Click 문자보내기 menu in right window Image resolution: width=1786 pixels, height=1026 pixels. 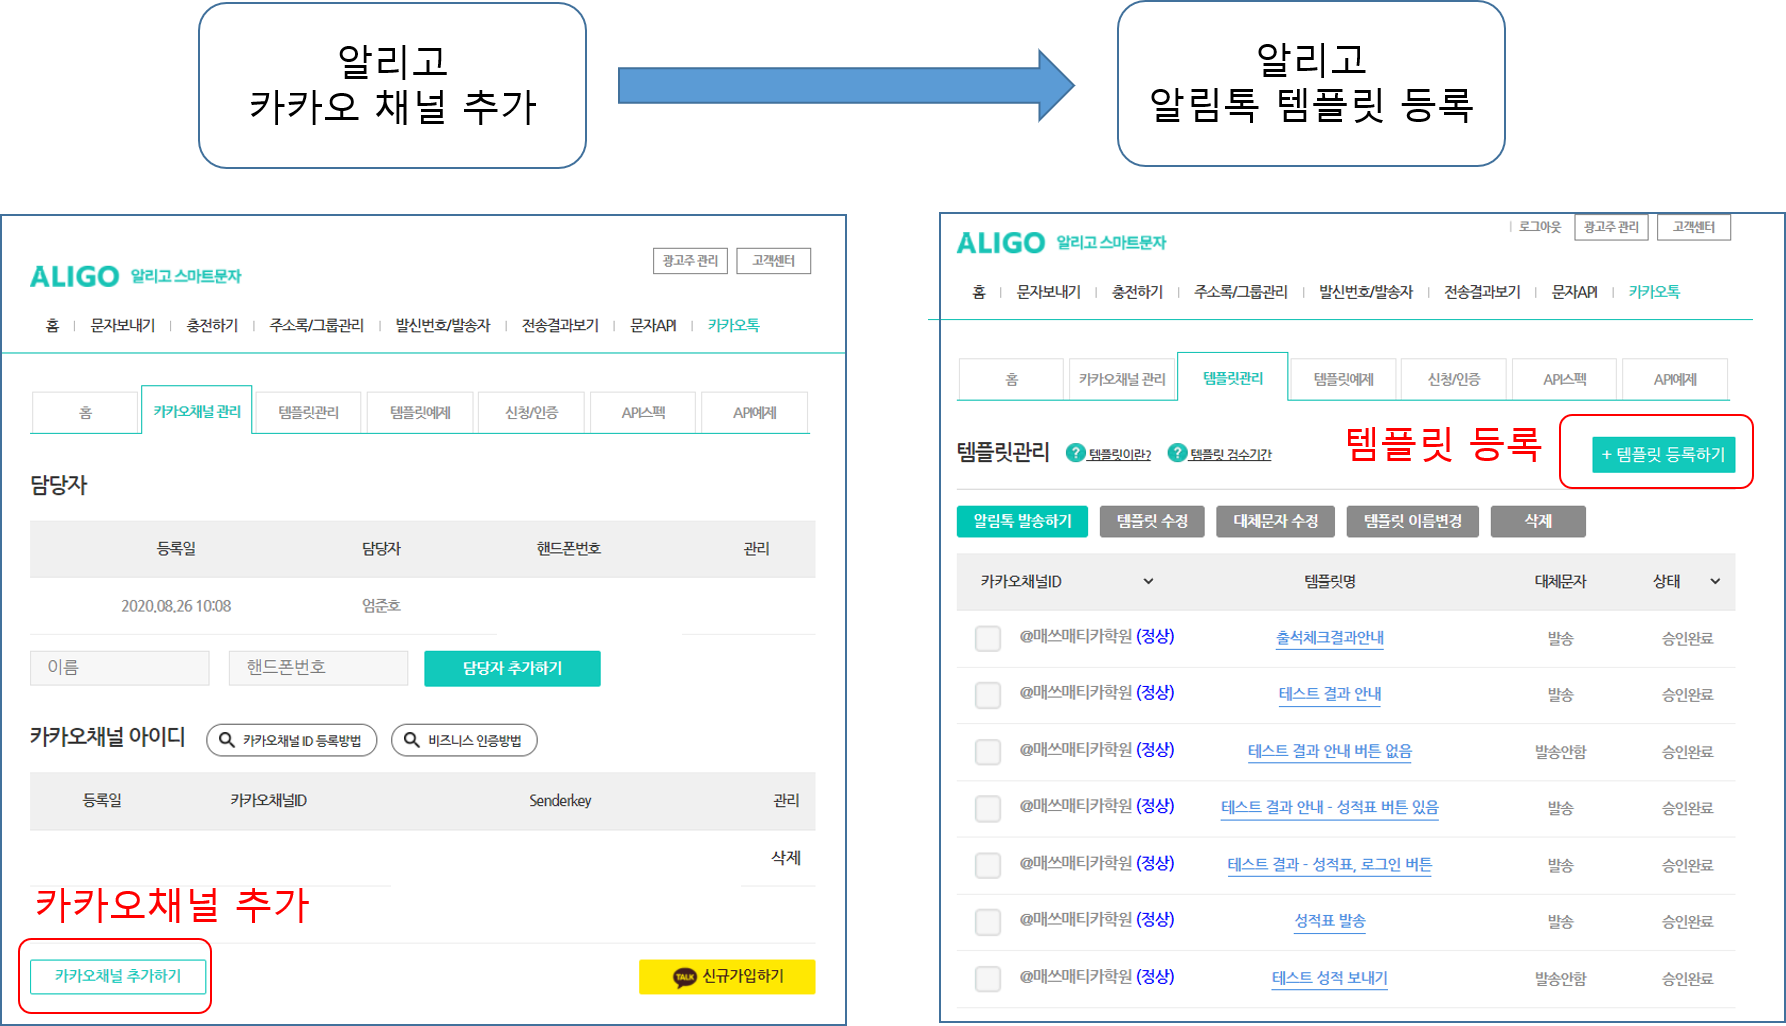pyautogui.click(x=1049, y=292)
